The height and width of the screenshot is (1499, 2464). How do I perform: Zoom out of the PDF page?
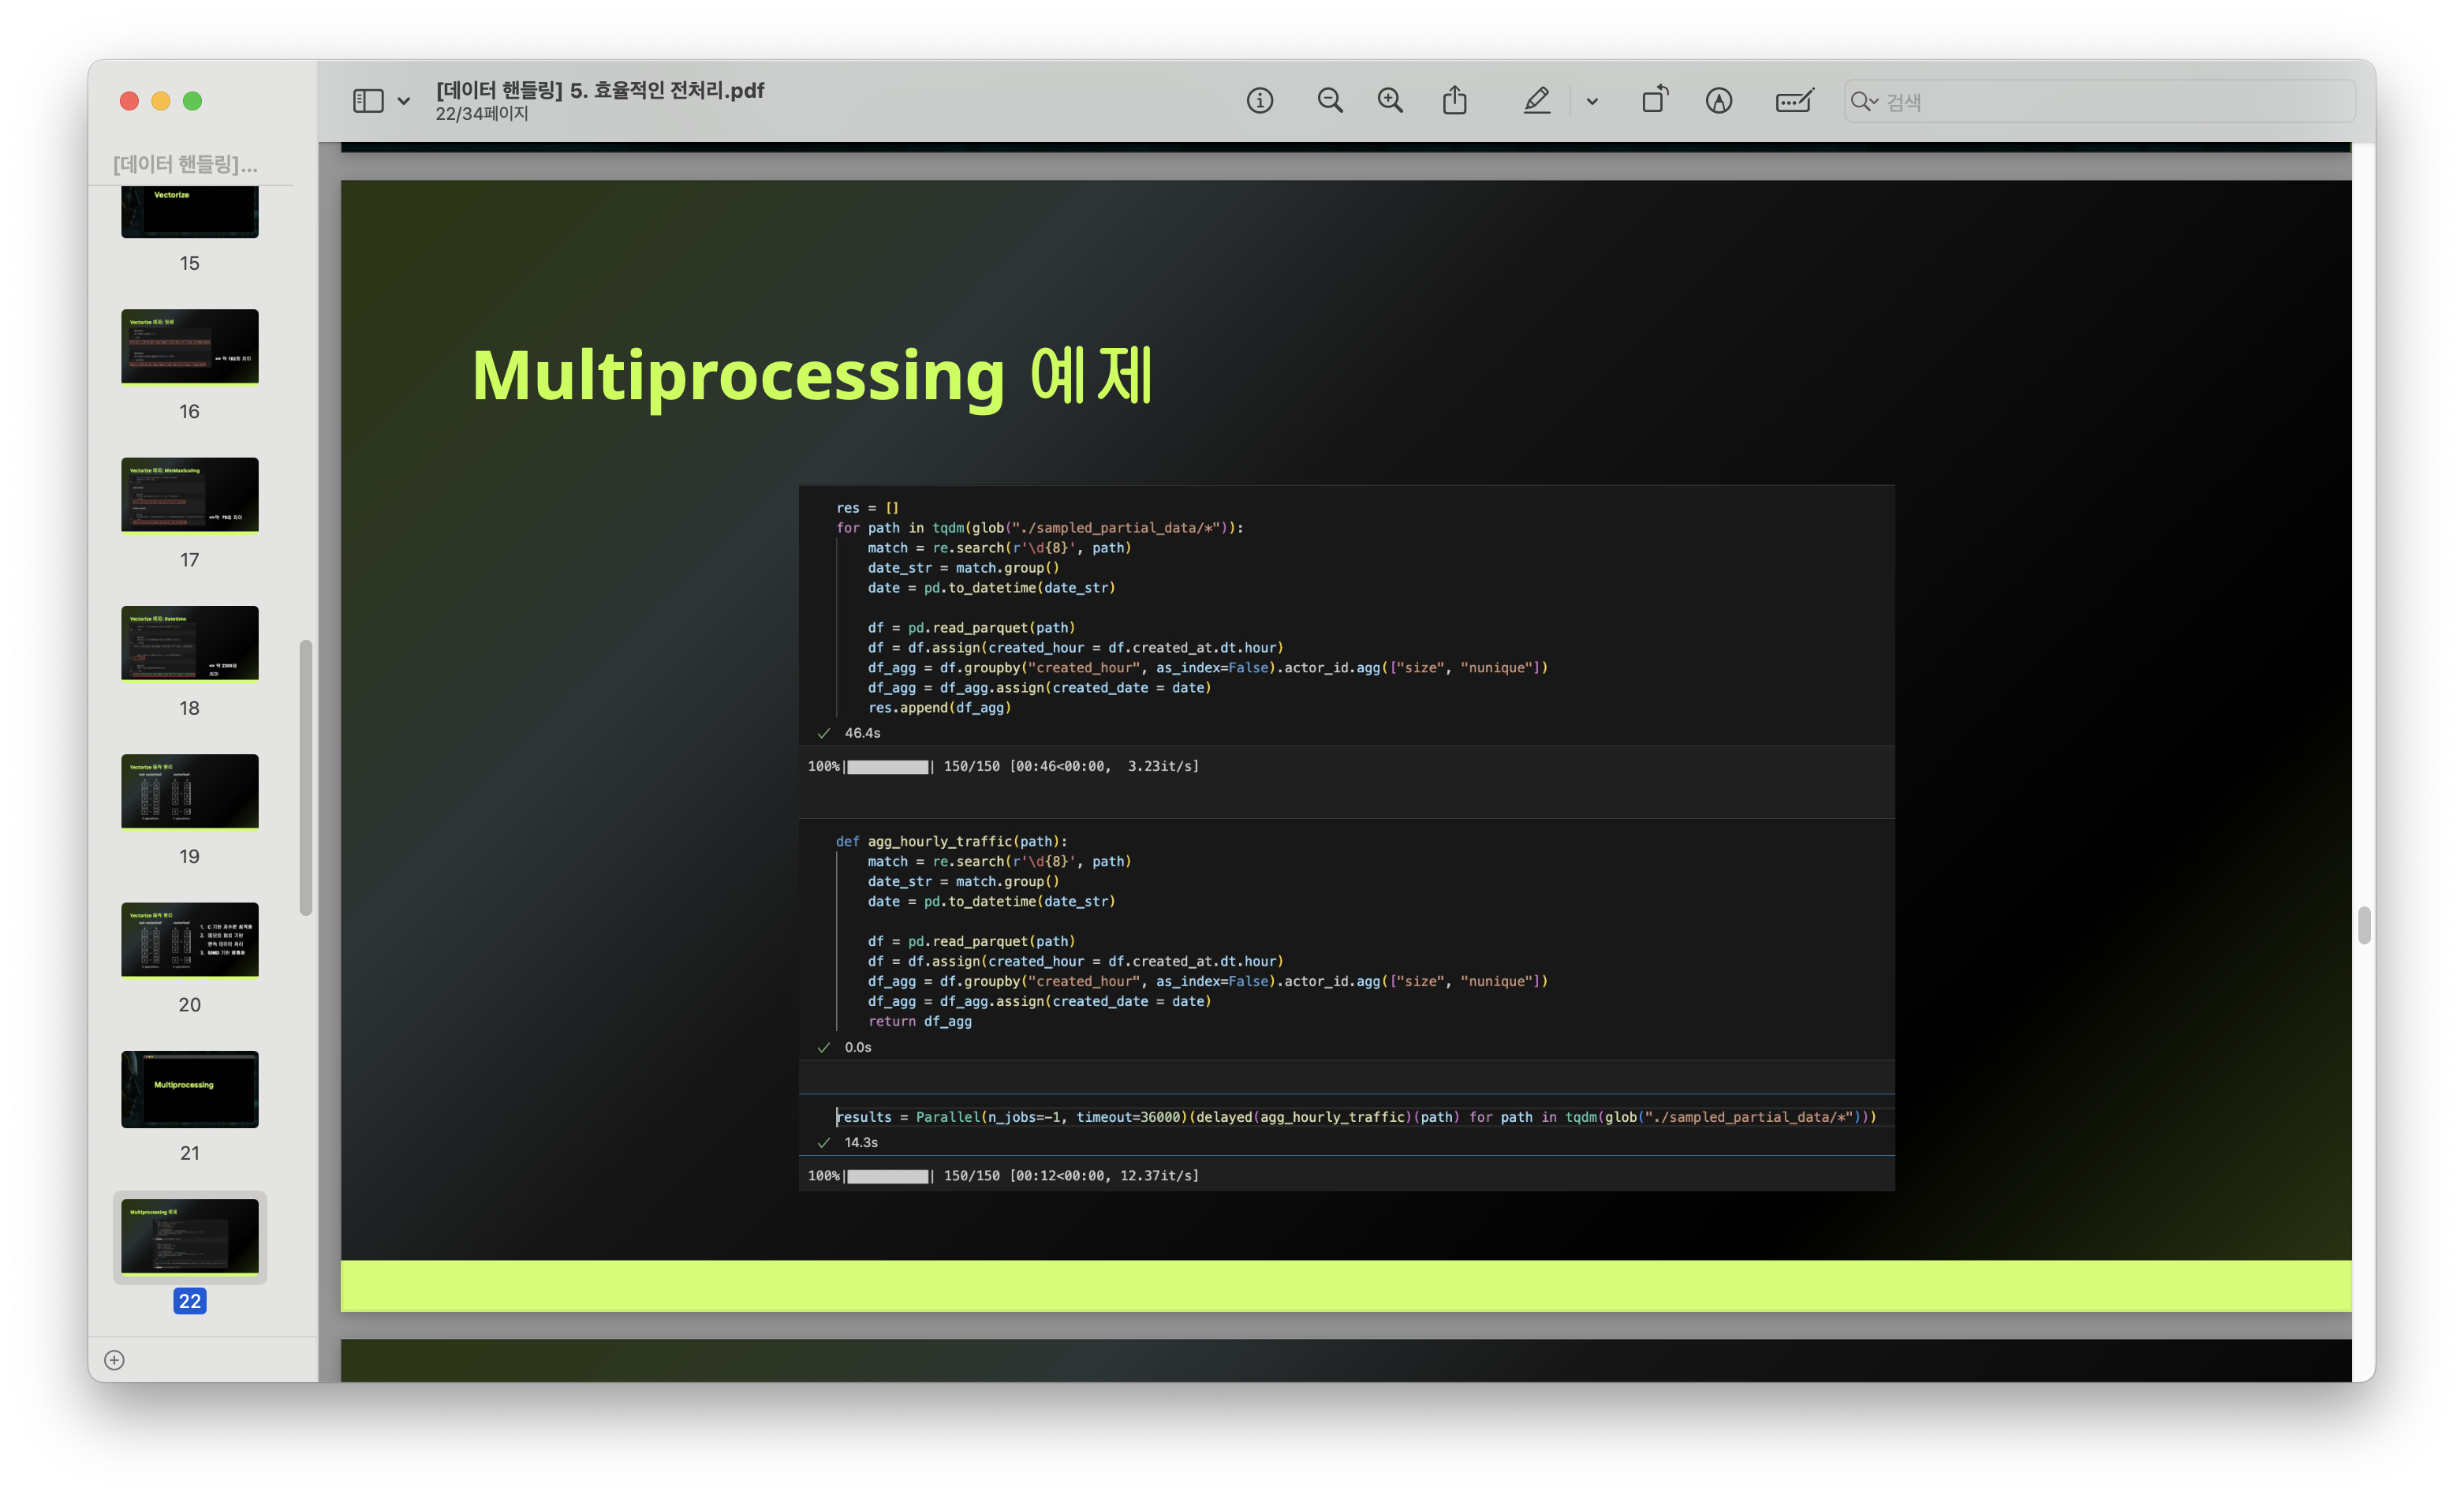point(1329,101)
